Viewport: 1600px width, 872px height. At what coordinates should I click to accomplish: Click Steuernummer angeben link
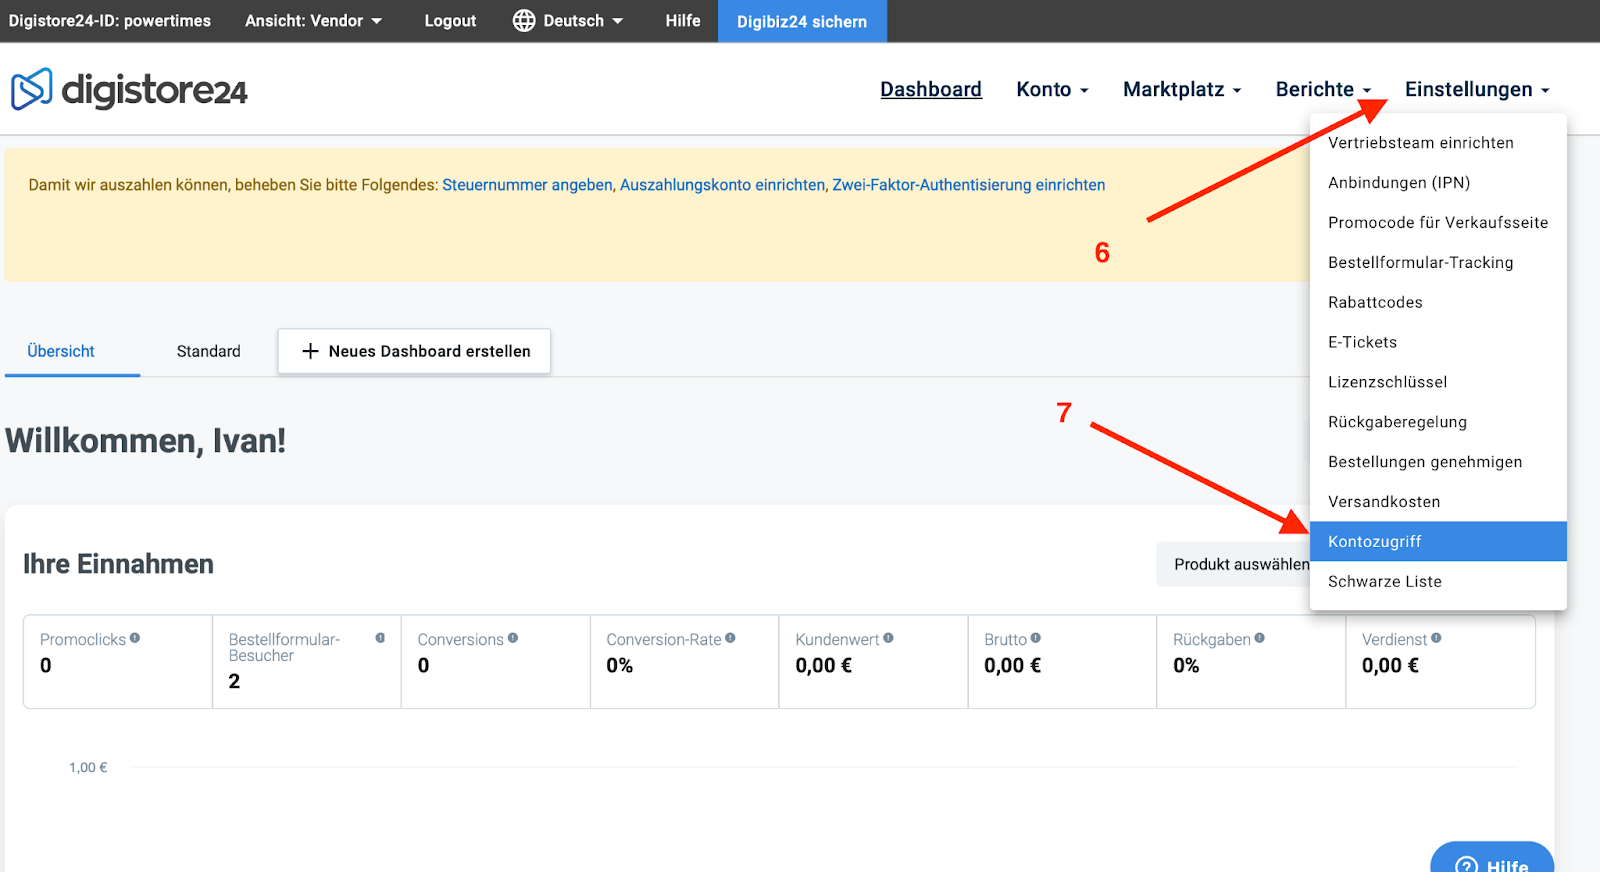click(527, 185)
